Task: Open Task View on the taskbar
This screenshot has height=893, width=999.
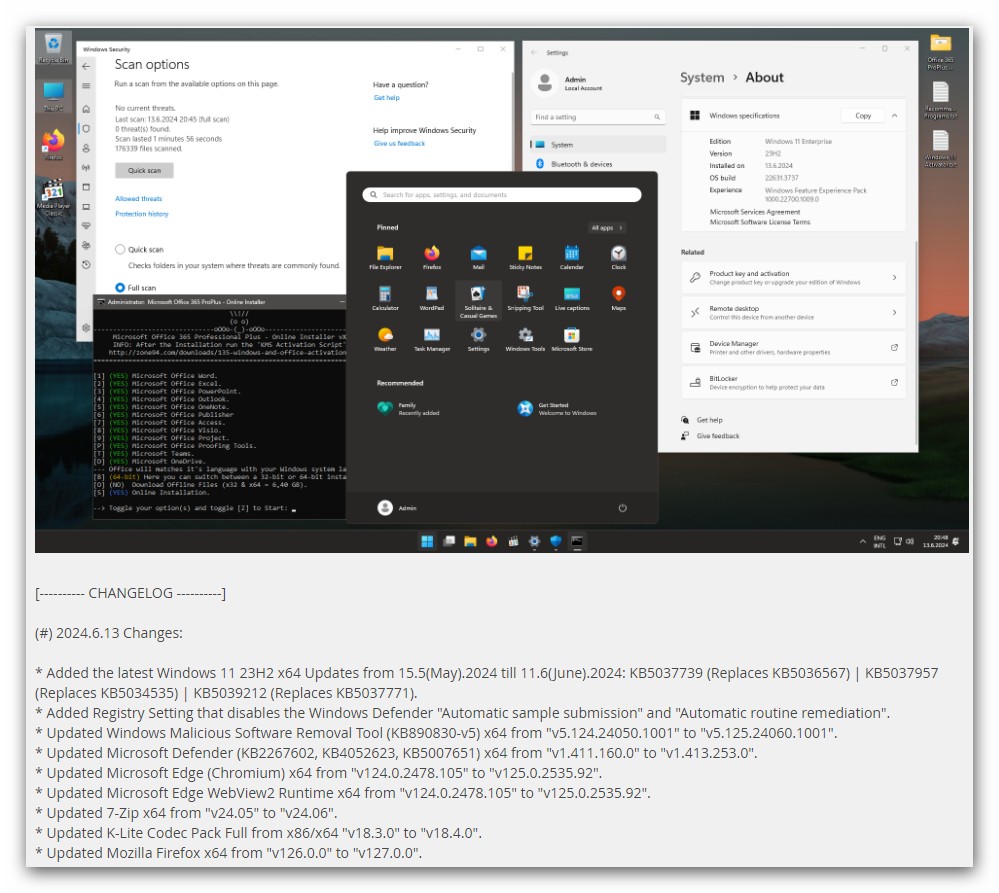Action: click(x=449, y=541)
